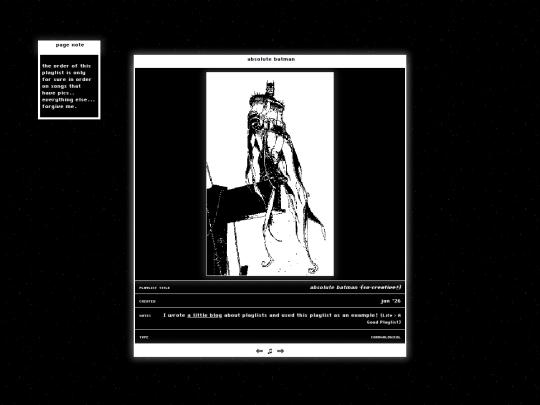Go to the next playlist with right arrow

coord(281,351)
